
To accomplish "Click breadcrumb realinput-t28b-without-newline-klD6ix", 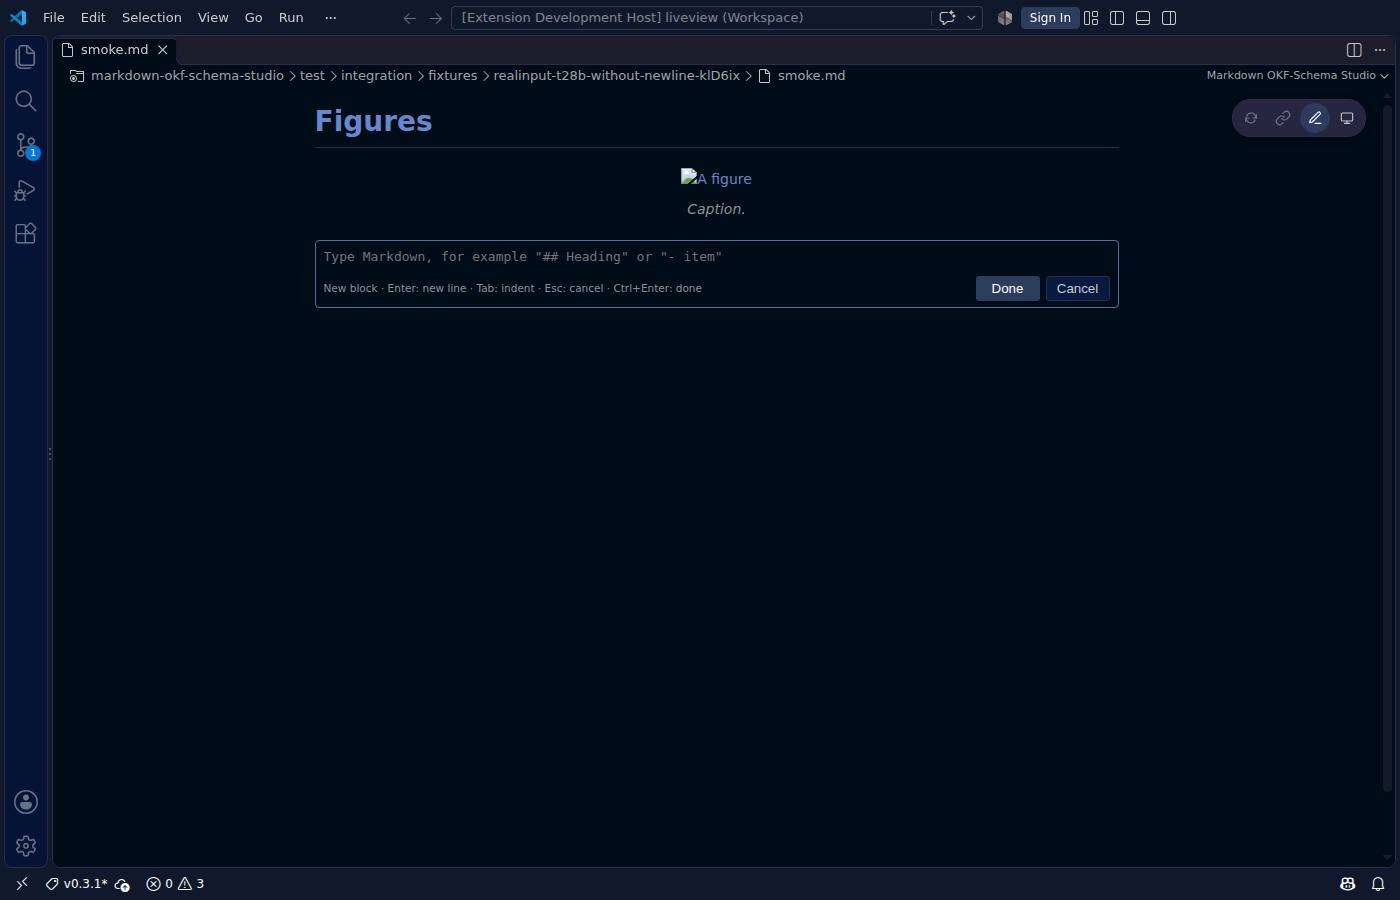I will click(x=617, y=76).
